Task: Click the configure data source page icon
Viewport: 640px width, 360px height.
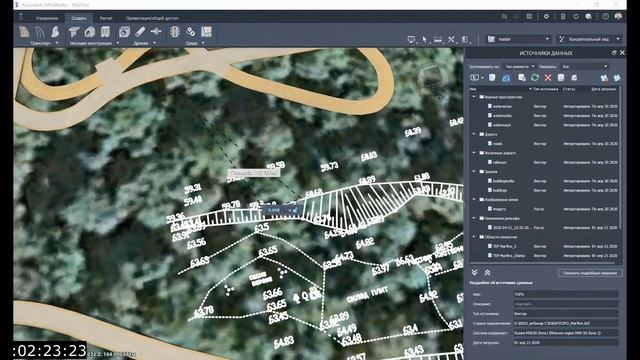Action: pos(561,78)
